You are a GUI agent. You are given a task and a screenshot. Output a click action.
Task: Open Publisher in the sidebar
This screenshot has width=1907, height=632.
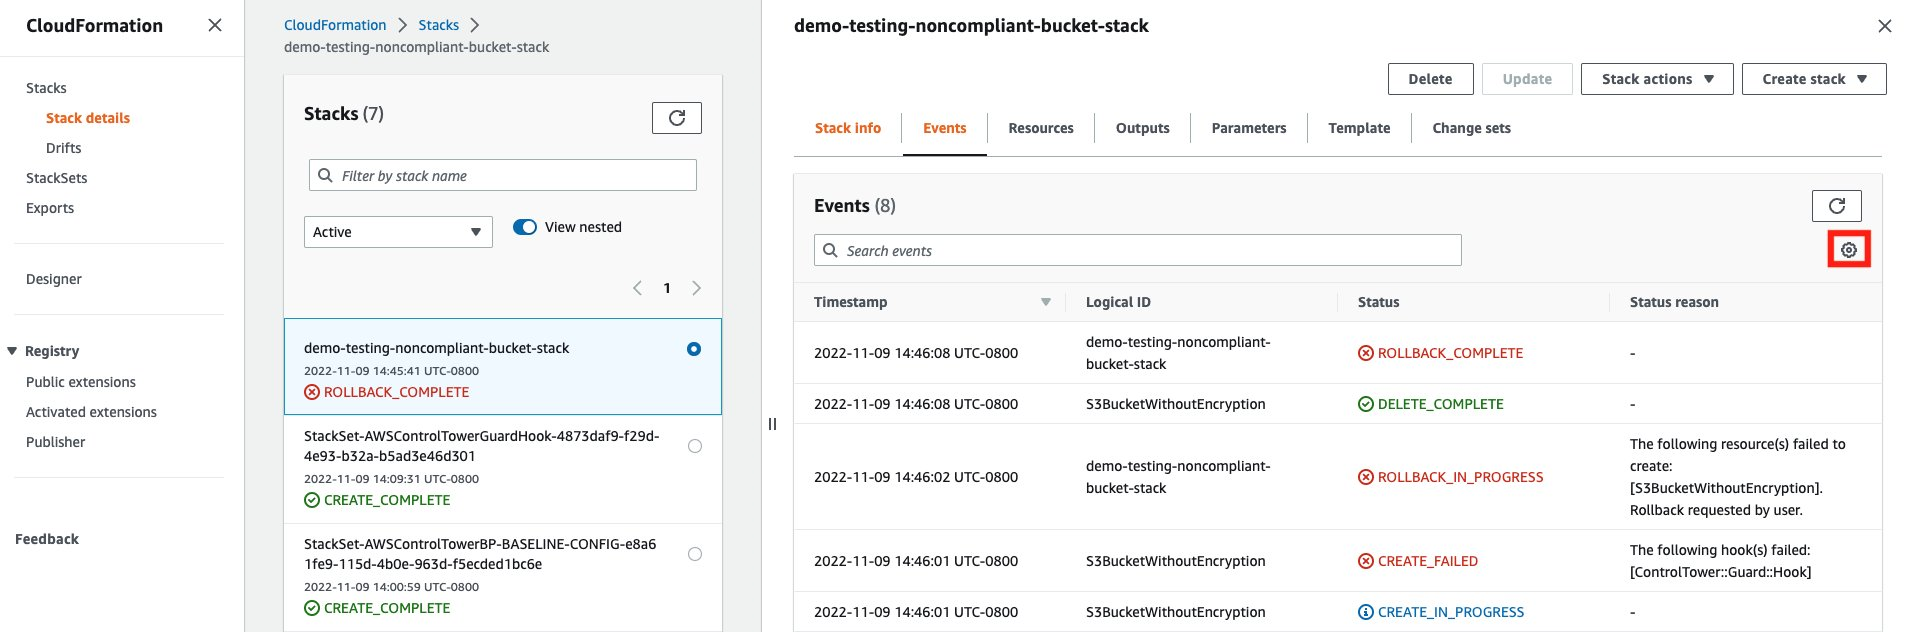click(x=56, y=442)
